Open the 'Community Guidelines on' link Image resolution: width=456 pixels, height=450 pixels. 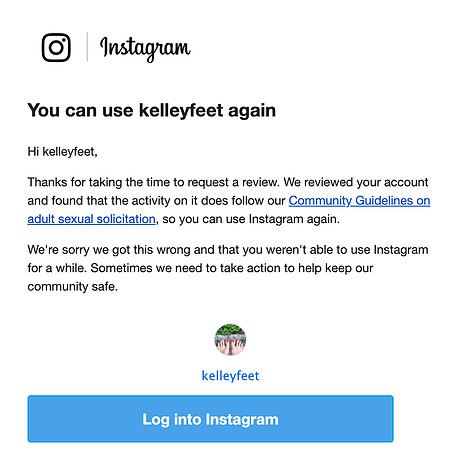click(x=359, y=201)
